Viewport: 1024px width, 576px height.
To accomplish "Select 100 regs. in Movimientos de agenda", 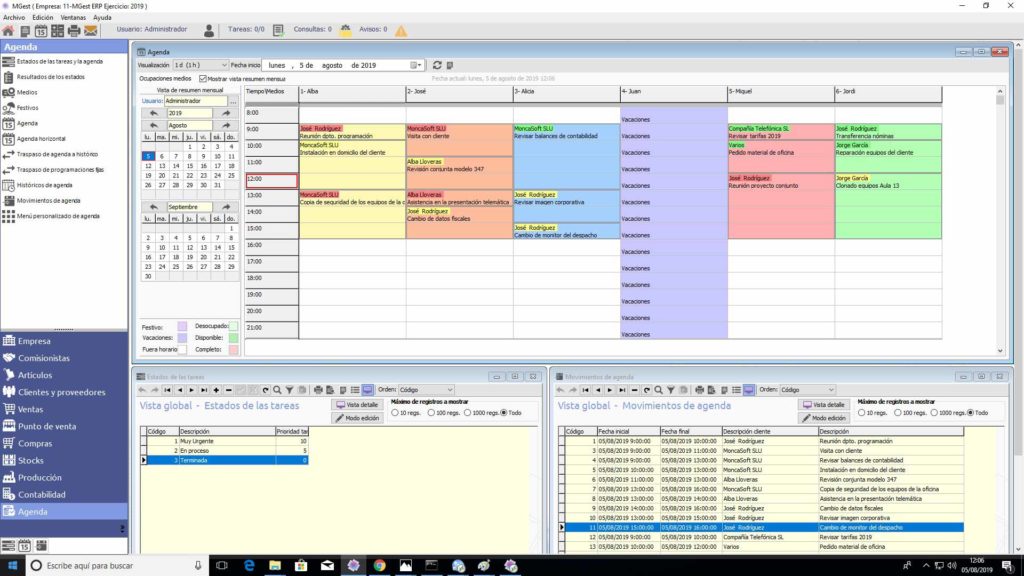I will pyautogui.click(x=898, y=413).
